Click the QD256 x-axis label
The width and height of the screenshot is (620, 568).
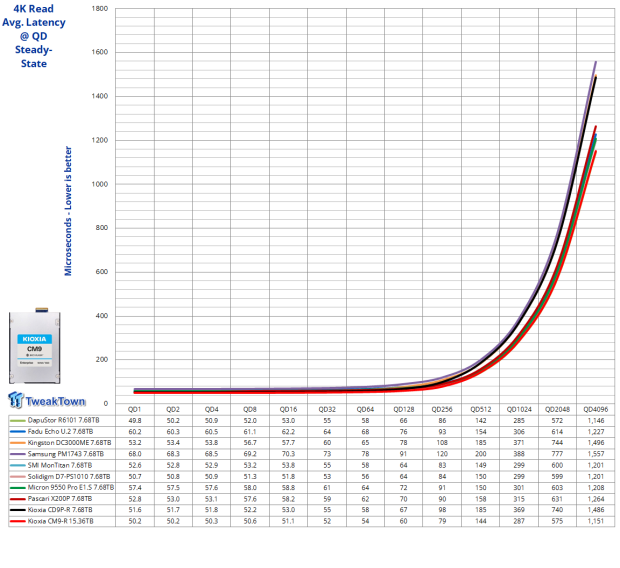(442, 409)
